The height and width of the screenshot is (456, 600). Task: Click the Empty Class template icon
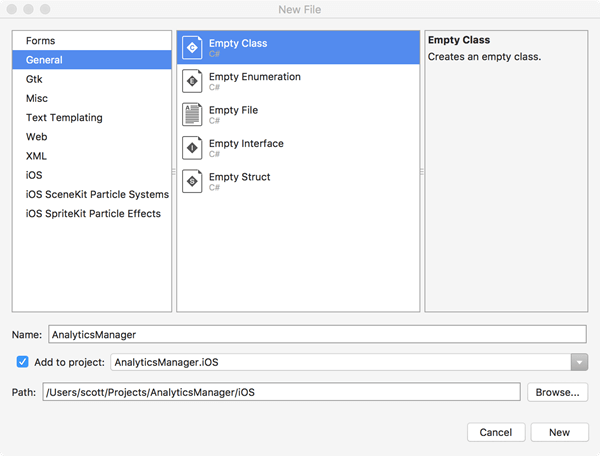[x=193, y=47]
